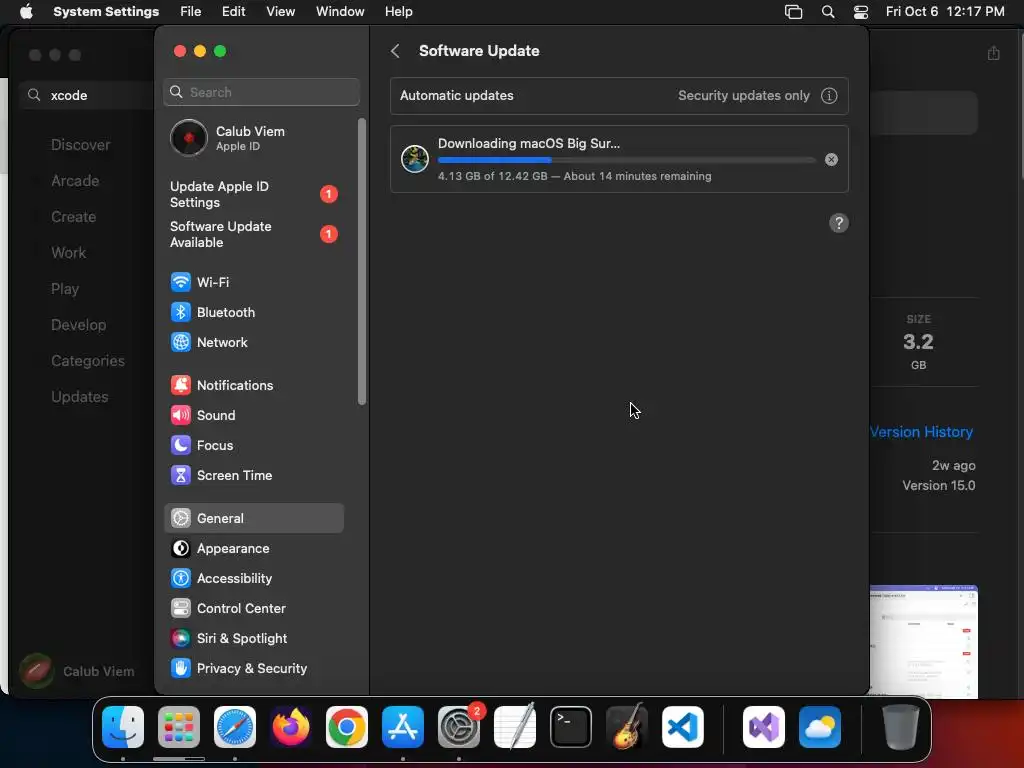Open the File menu
1024x768 pixels.
pos(191,12)
